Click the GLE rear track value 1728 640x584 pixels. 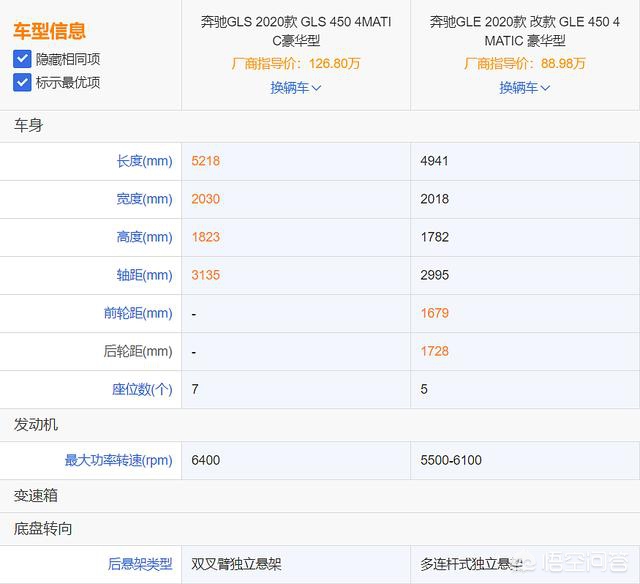pos(435,351)
